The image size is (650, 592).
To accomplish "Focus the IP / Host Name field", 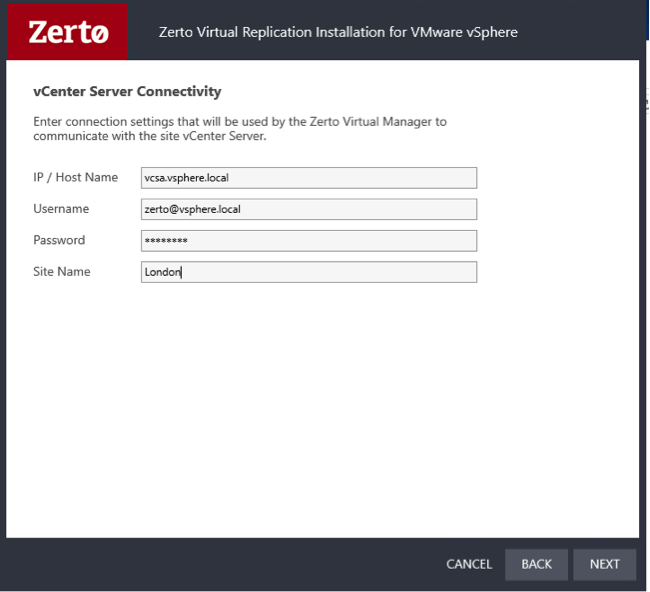I will 309,178.
